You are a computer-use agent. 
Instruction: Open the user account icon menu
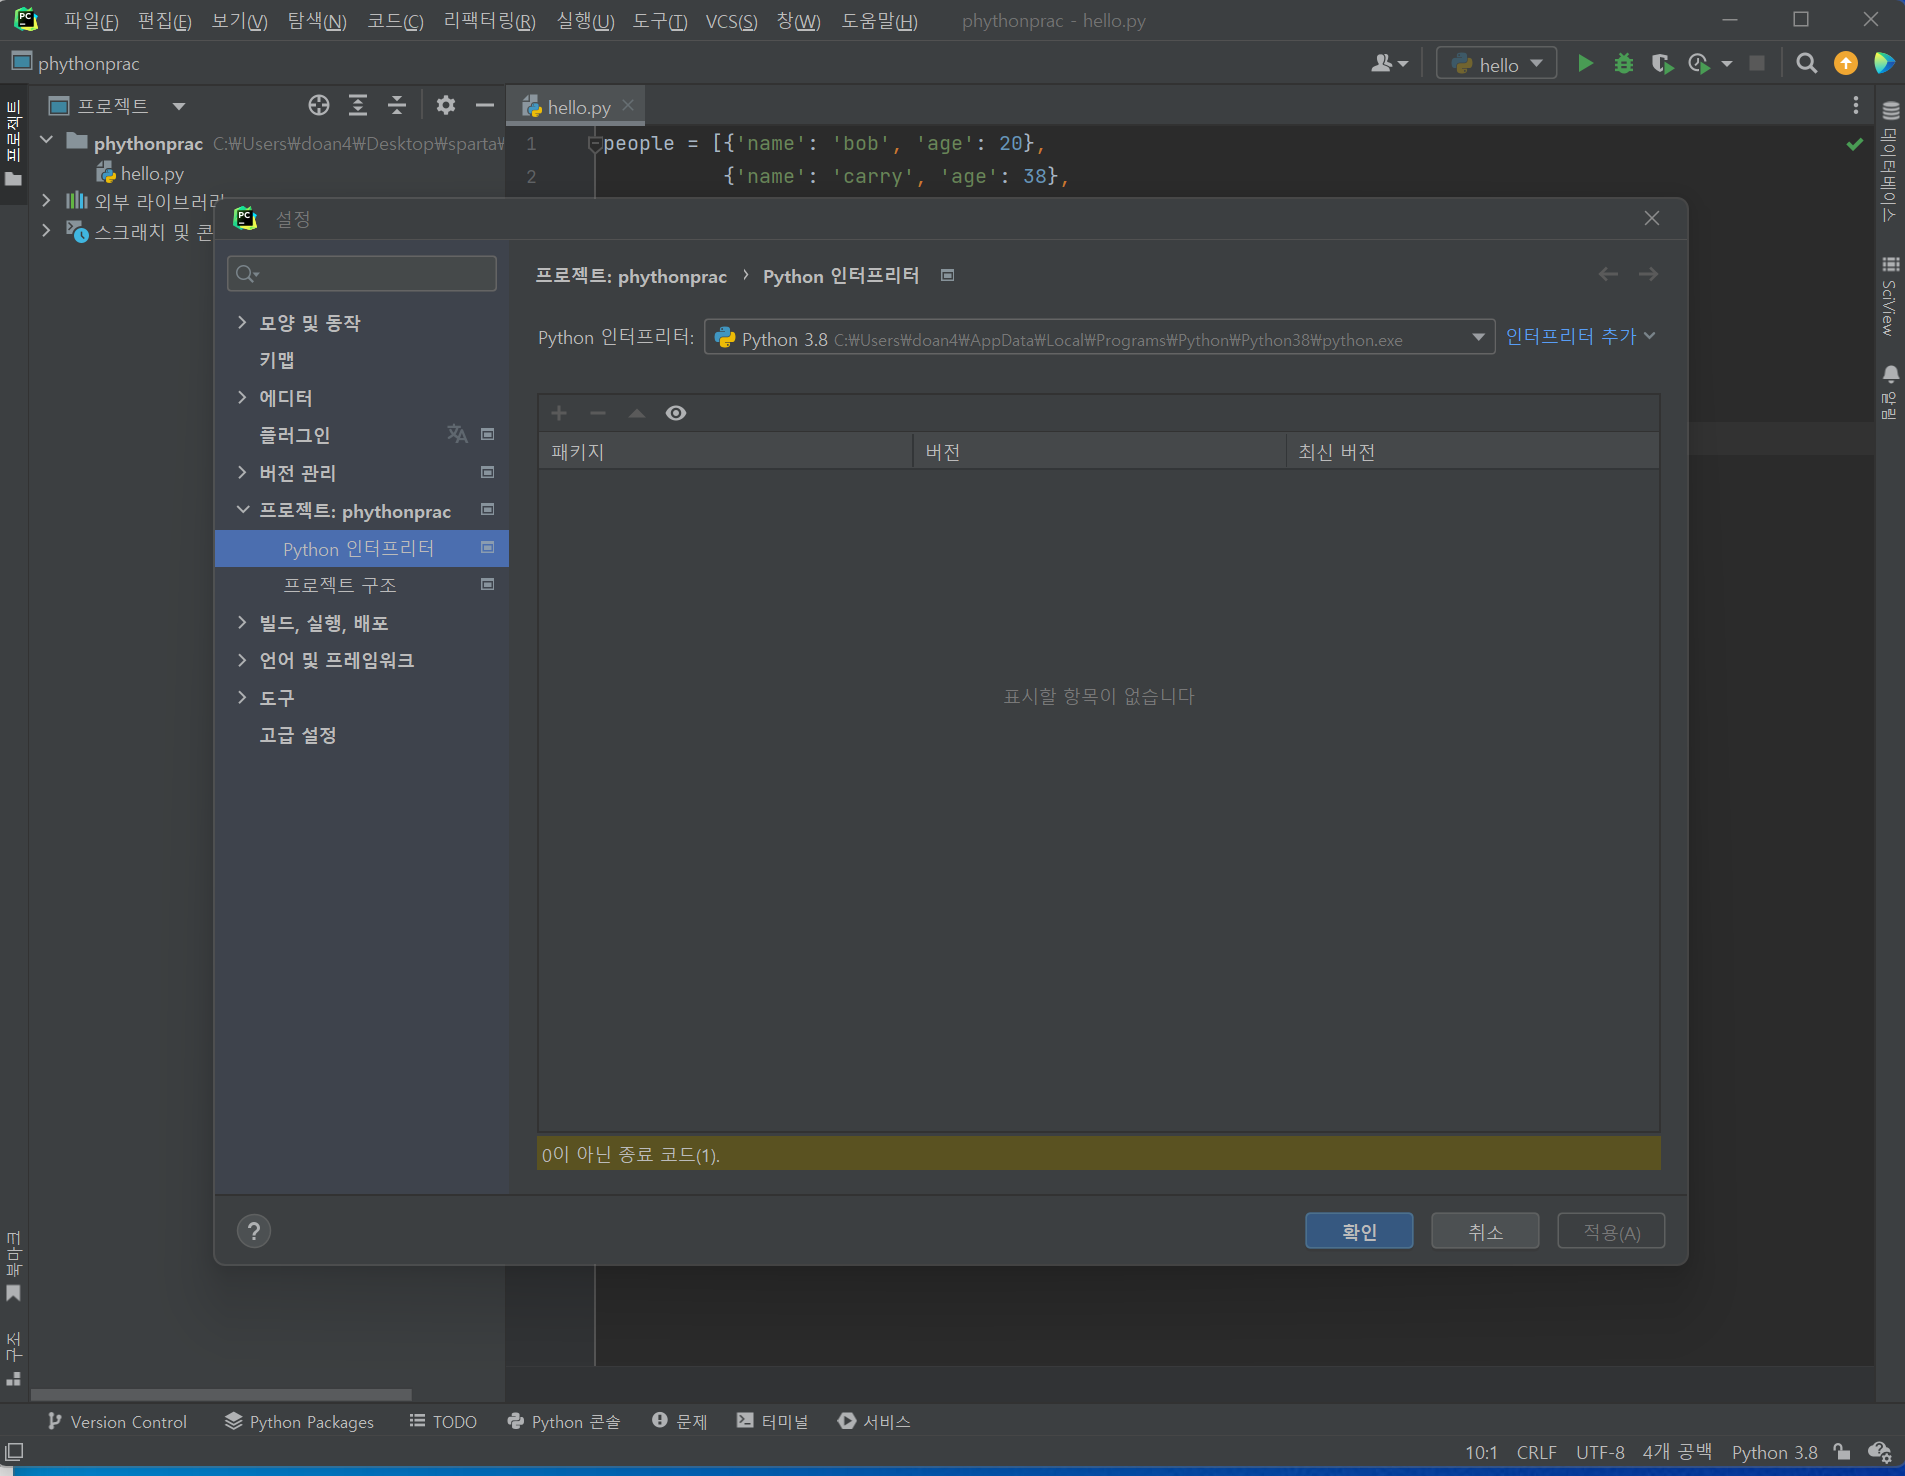pos(1389,64)
